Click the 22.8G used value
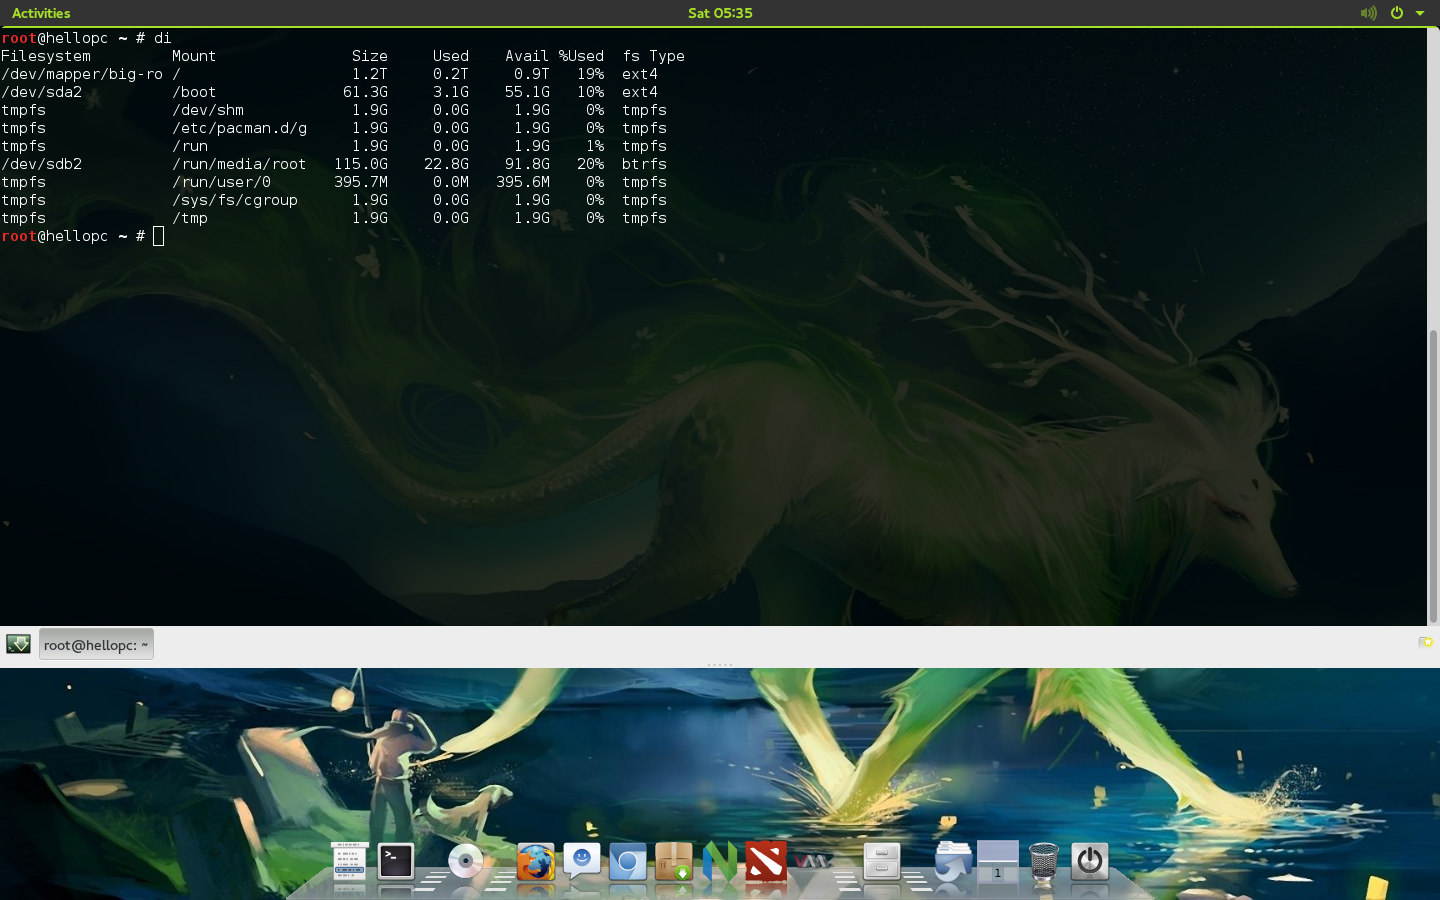The height and width of the screenshot is (900, 1440). click(x=447, y=164)
